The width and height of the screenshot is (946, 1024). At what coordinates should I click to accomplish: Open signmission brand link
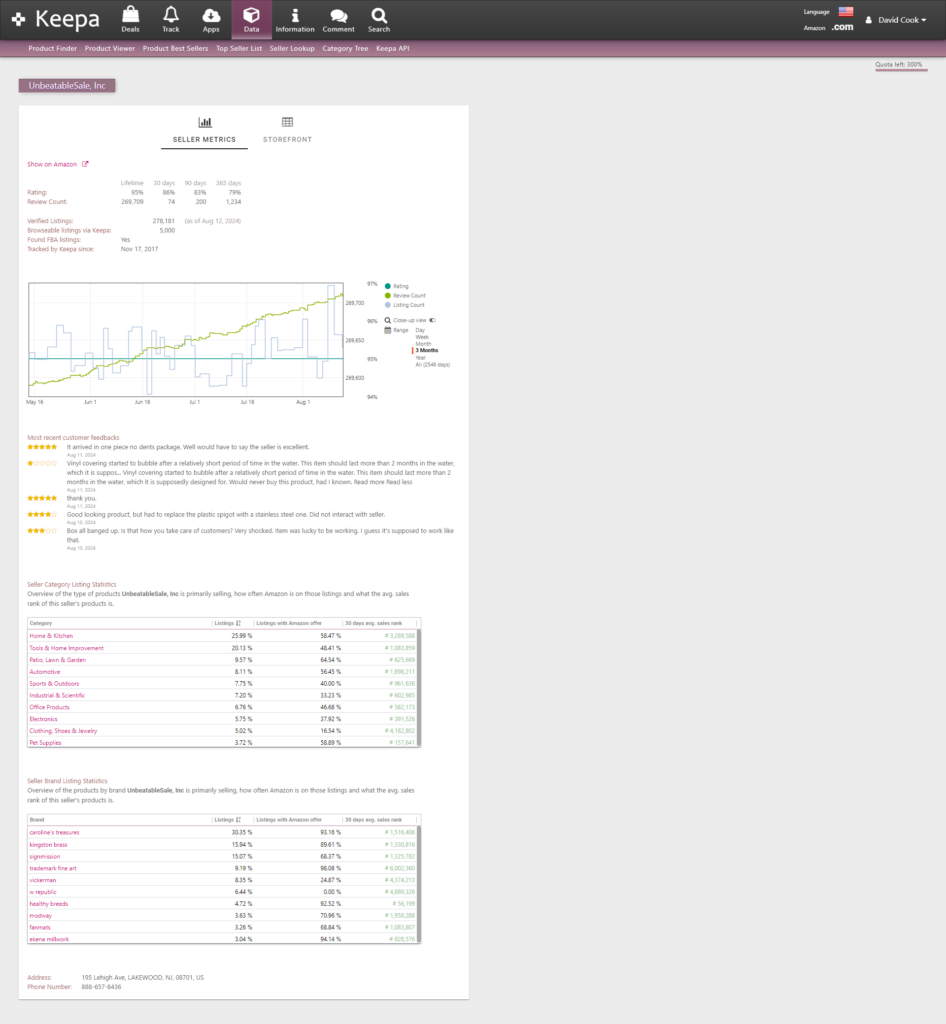coord(44,857)
